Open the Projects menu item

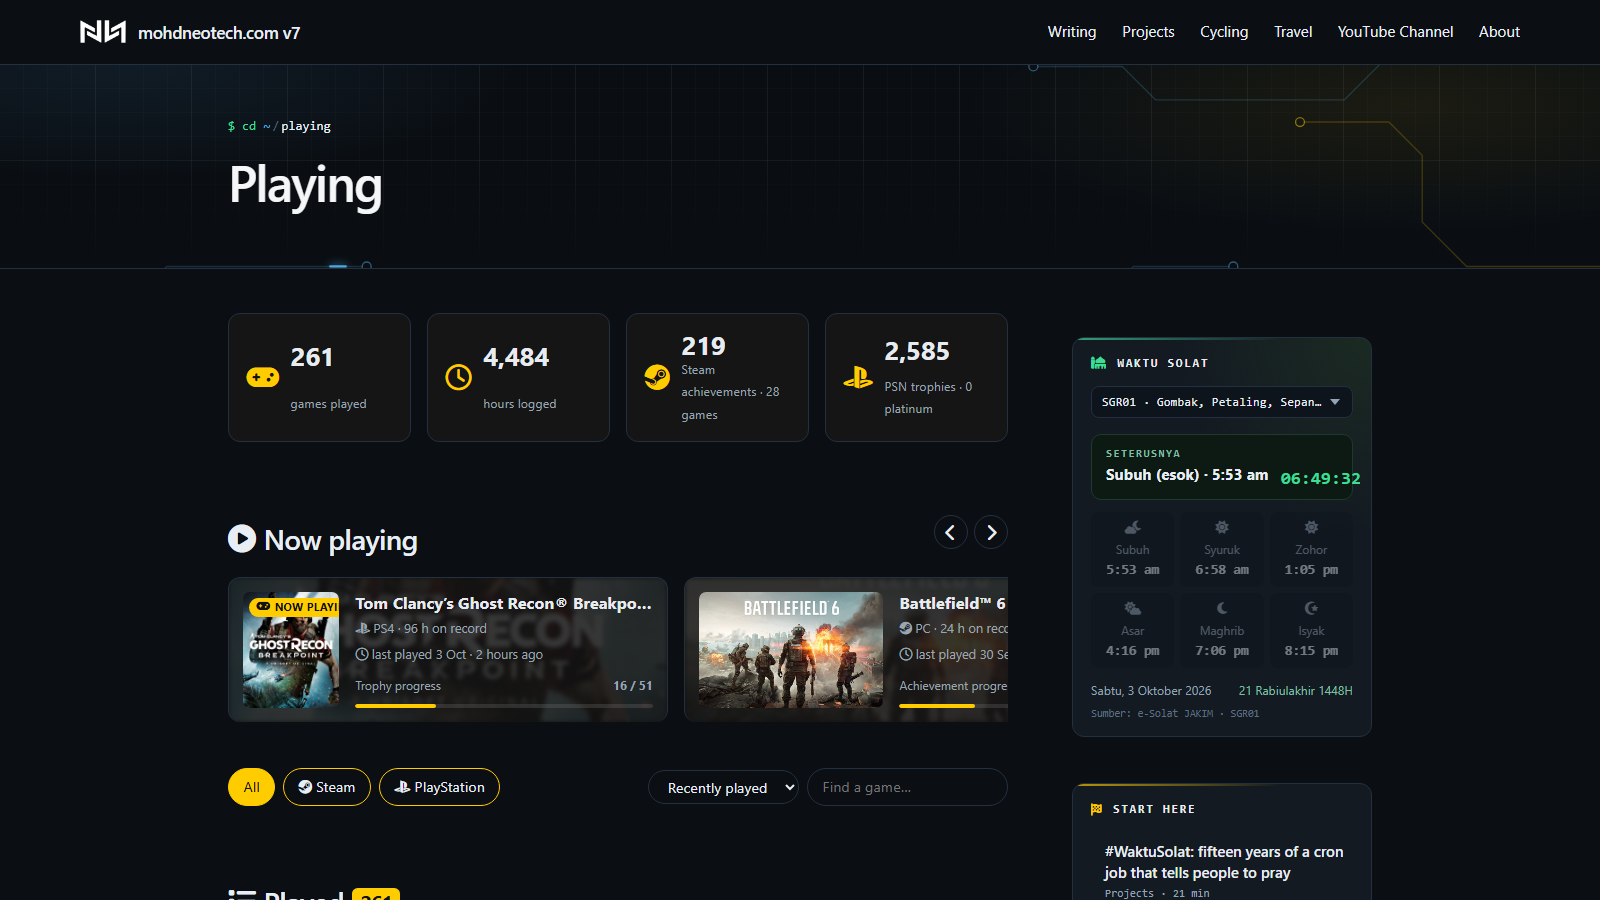[x=1148, y=32]
